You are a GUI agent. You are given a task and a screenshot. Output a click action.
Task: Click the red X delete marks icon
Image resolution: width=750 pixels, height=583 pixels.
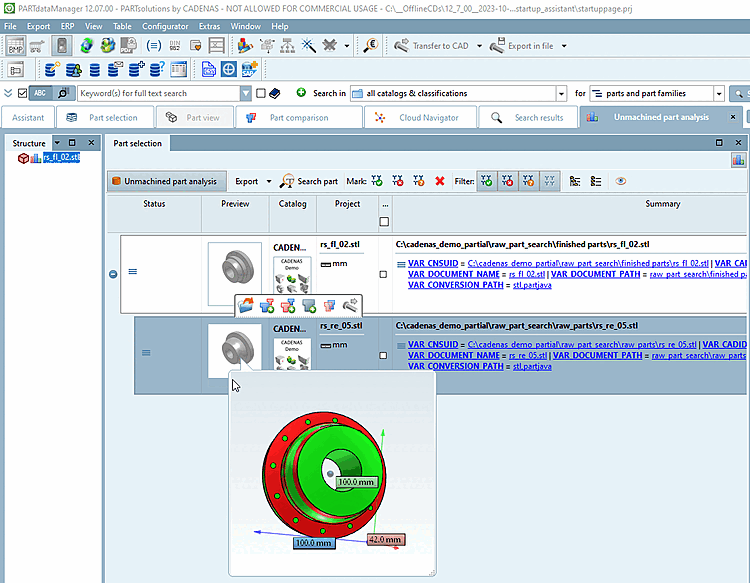pos(439,181)
